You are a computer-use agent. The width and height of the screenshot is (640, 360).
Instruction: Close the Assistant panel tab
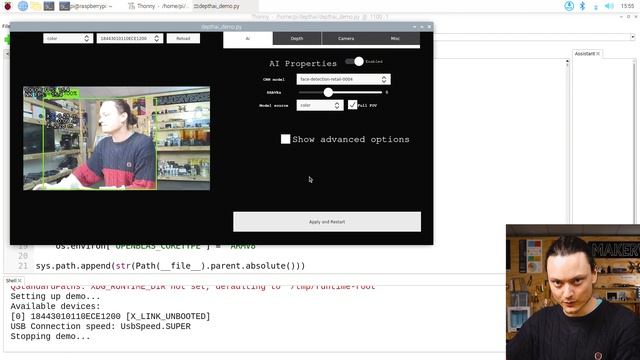[598, 54]
